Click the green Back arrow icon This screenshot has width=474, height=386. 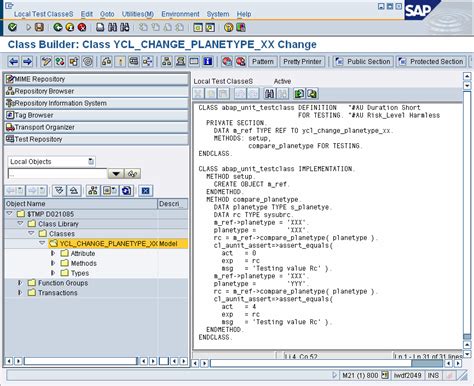(x=58, y=27)
